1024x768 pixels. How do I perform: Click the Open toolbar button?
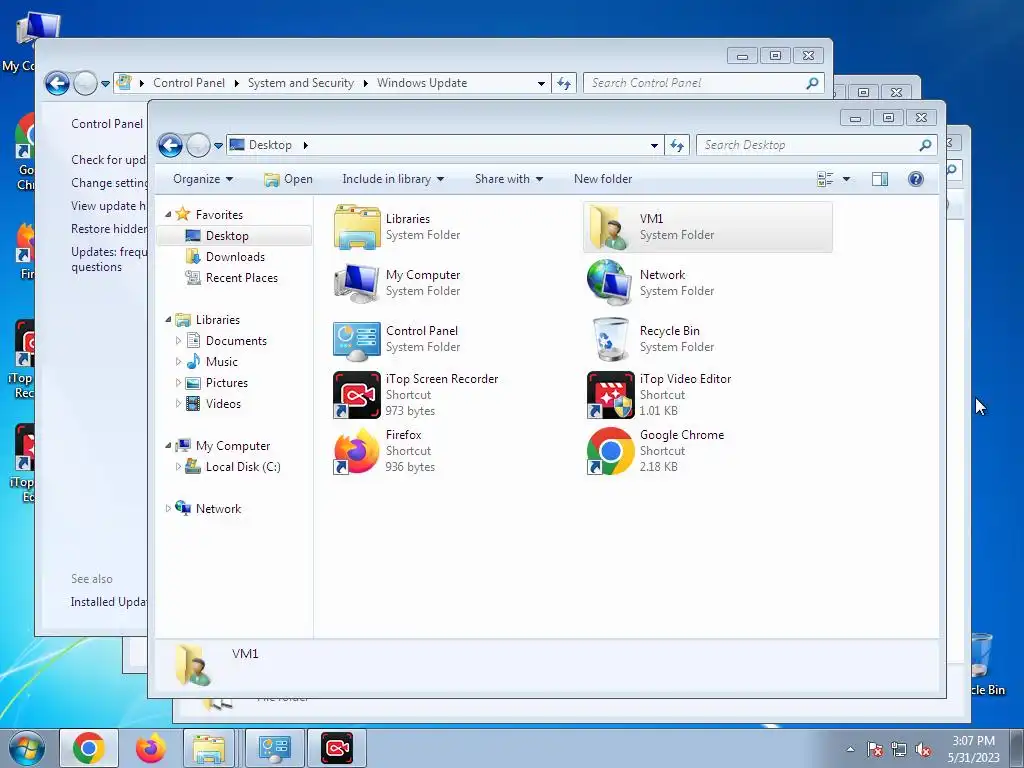289,179
